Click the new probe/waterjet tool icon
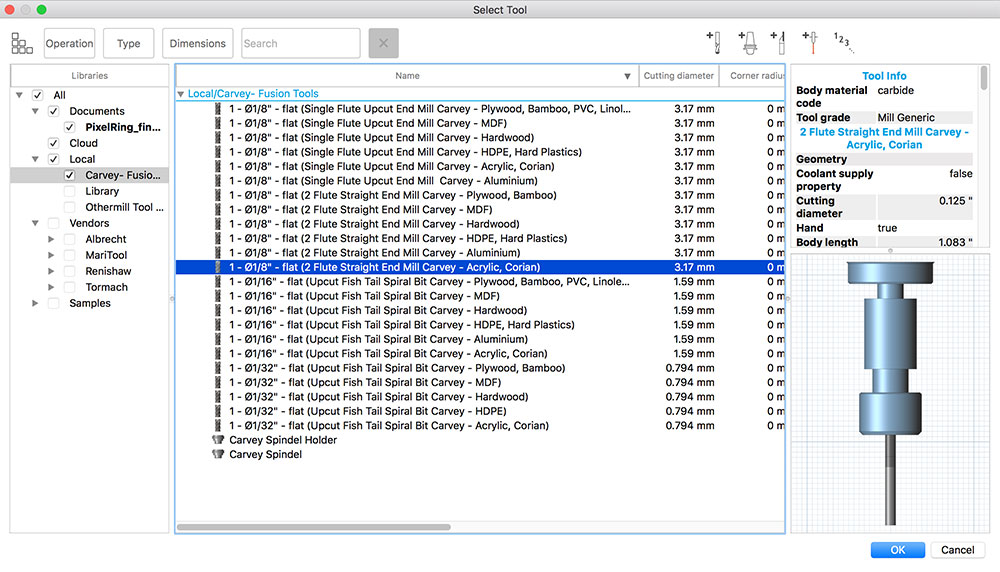Image resolution: width=1000 pixels, height=572 pixels. [810, 42]
